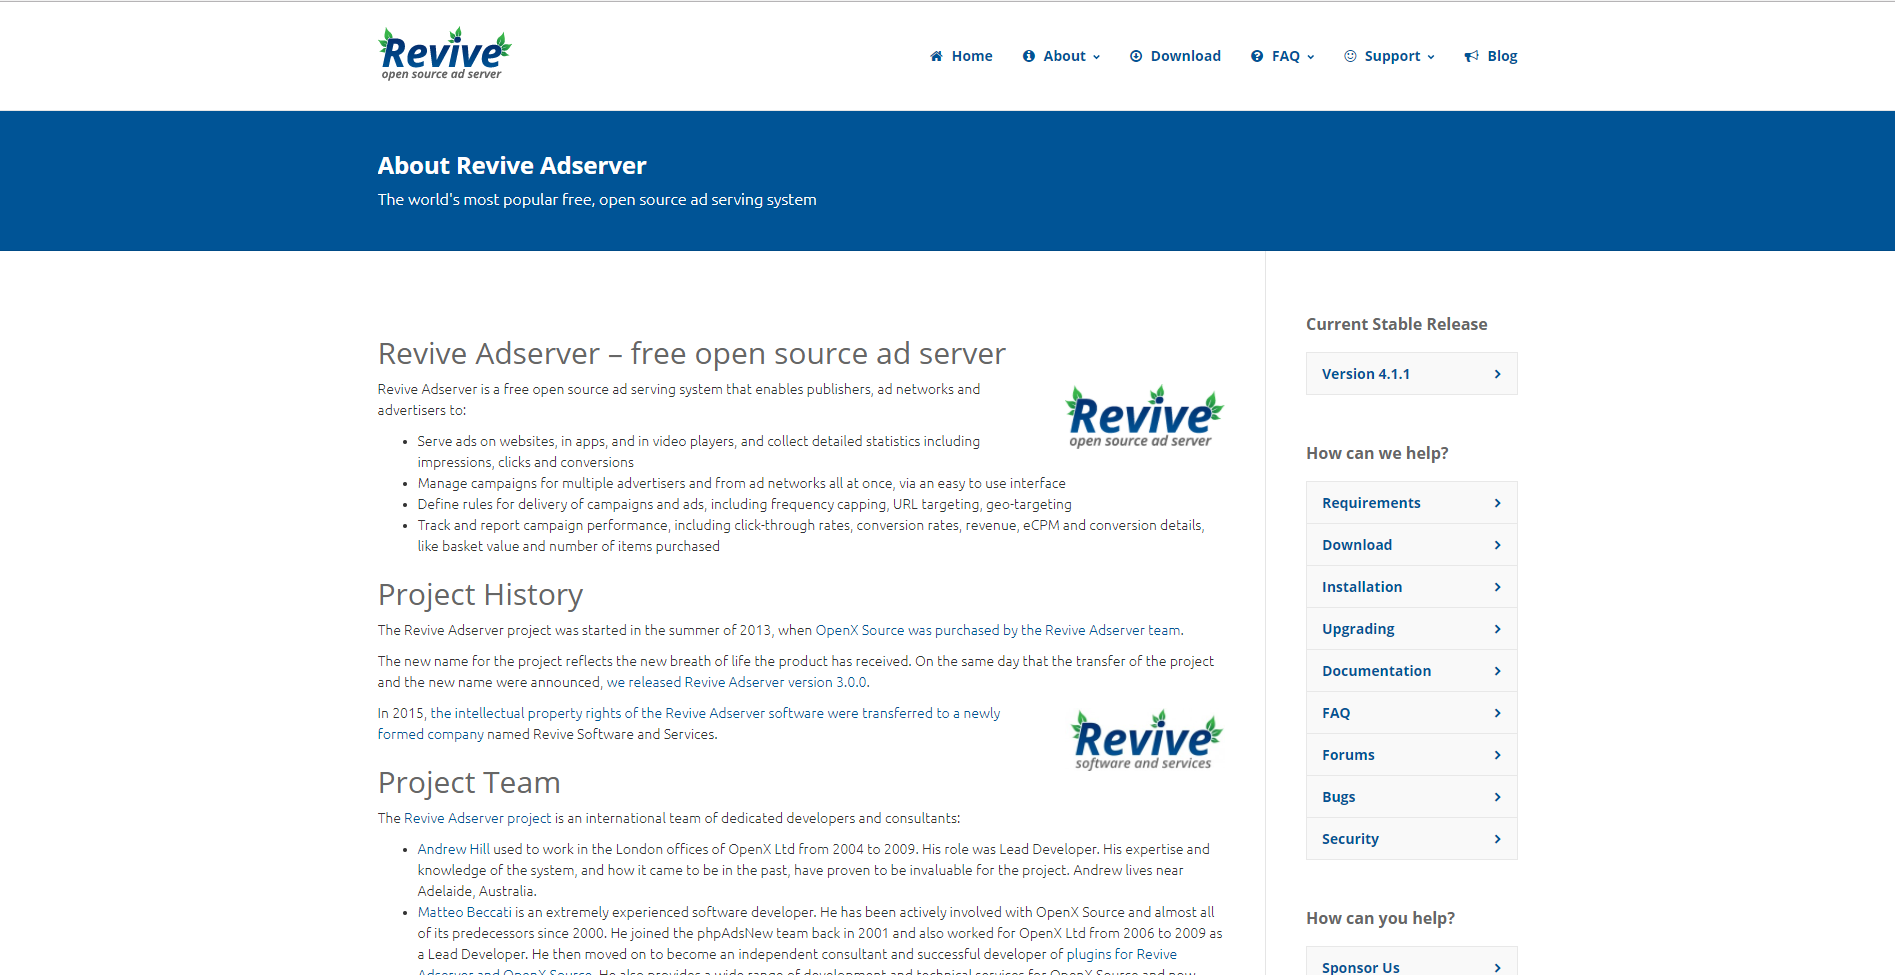The image size is (1895, 975).
Task: Expand the FAQ menu chevron
Action: pyautogui.click(x=1310, y=57)
